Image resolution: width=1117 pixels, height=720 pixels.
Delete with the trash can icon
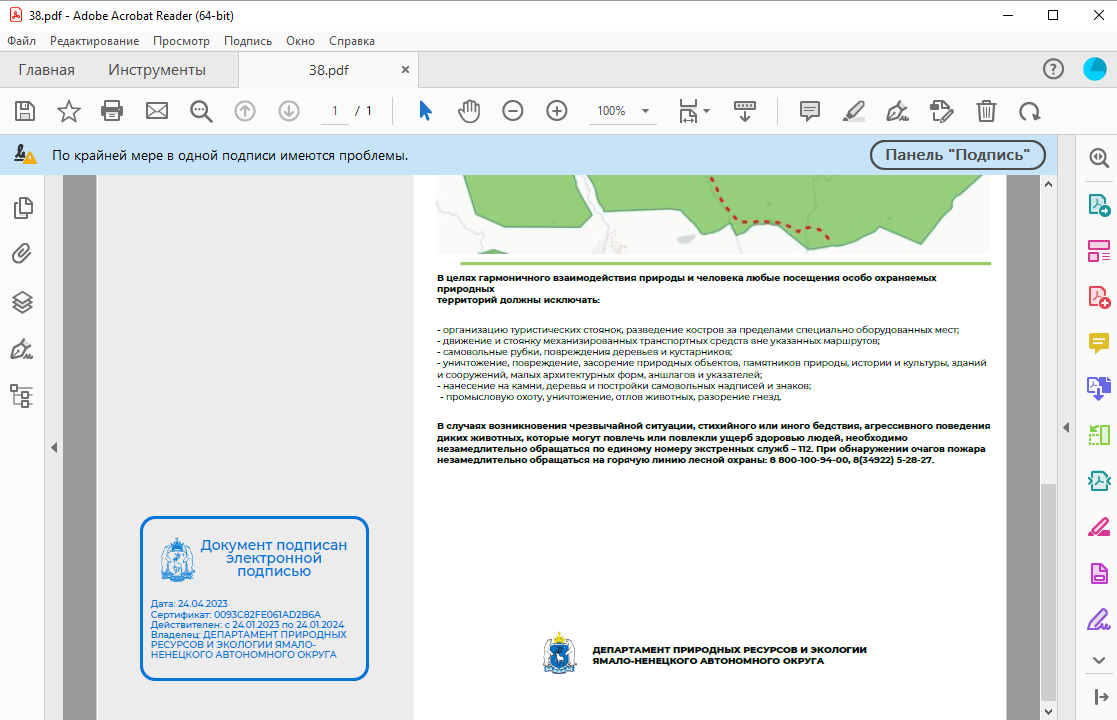point(986,111)
